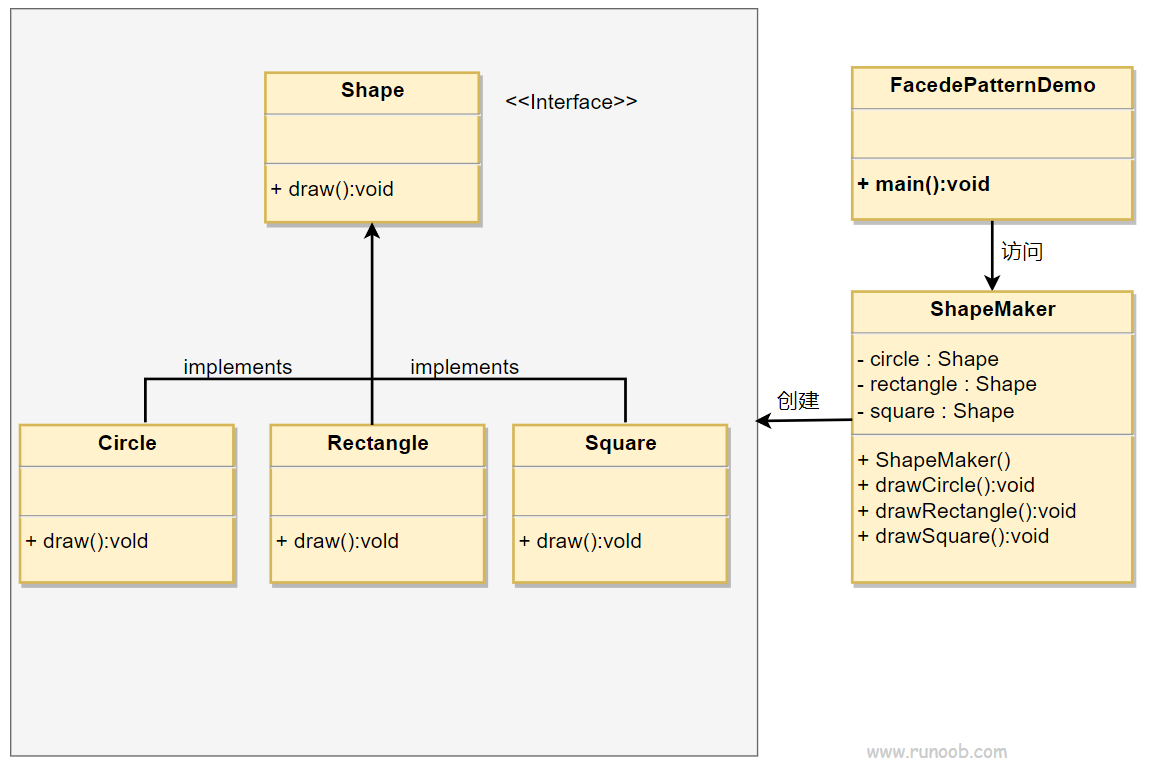This screenshot has width=1150, height=775.
Task: Select Circle's '+ draw():vold' method
Action: [87, 541]
